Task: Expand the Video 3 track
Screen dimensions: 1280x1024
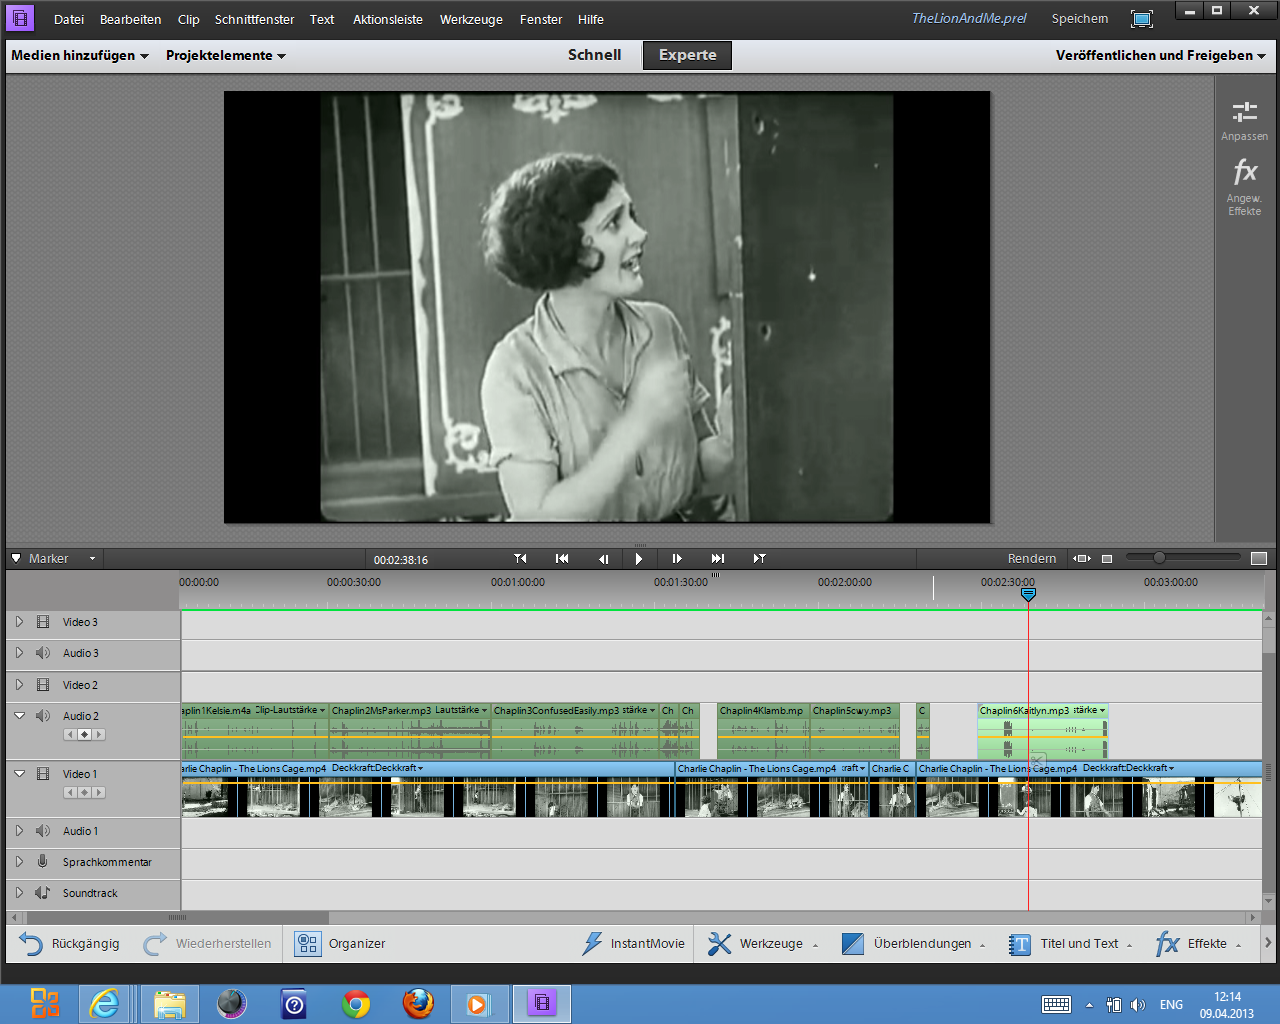Action: coord(19,622)
